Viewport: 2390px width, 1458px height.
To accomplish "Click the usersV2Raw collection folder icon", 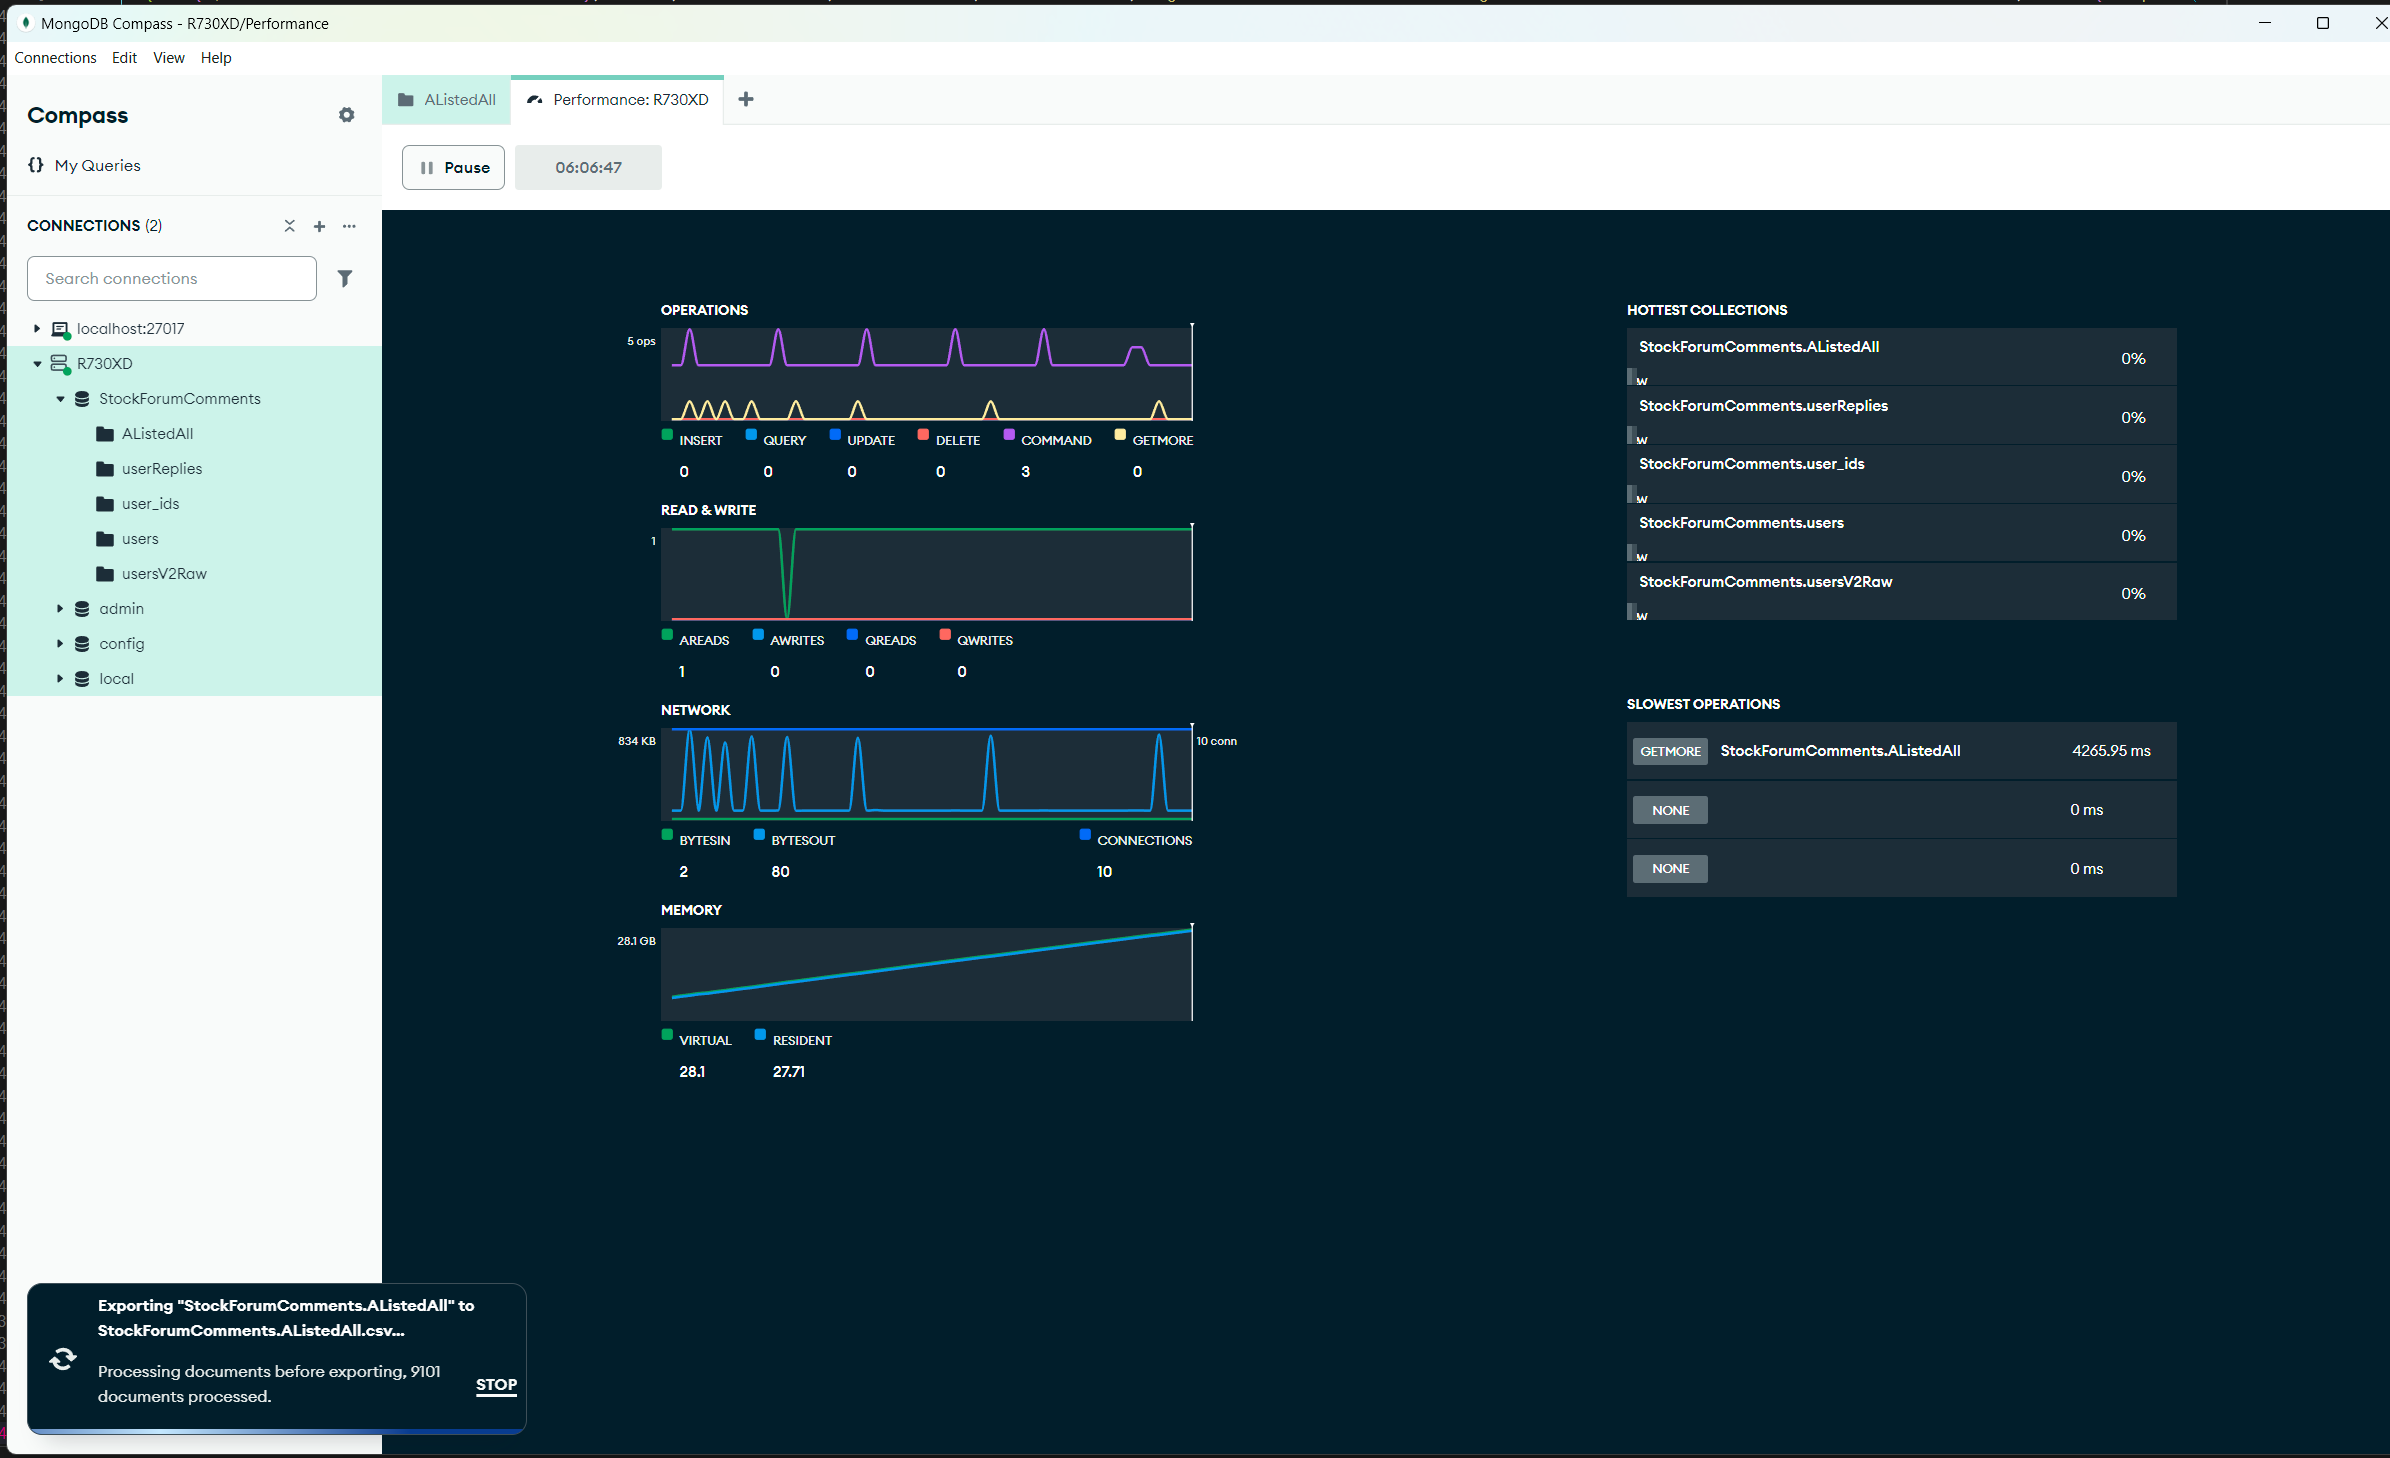I will (105, 574).
